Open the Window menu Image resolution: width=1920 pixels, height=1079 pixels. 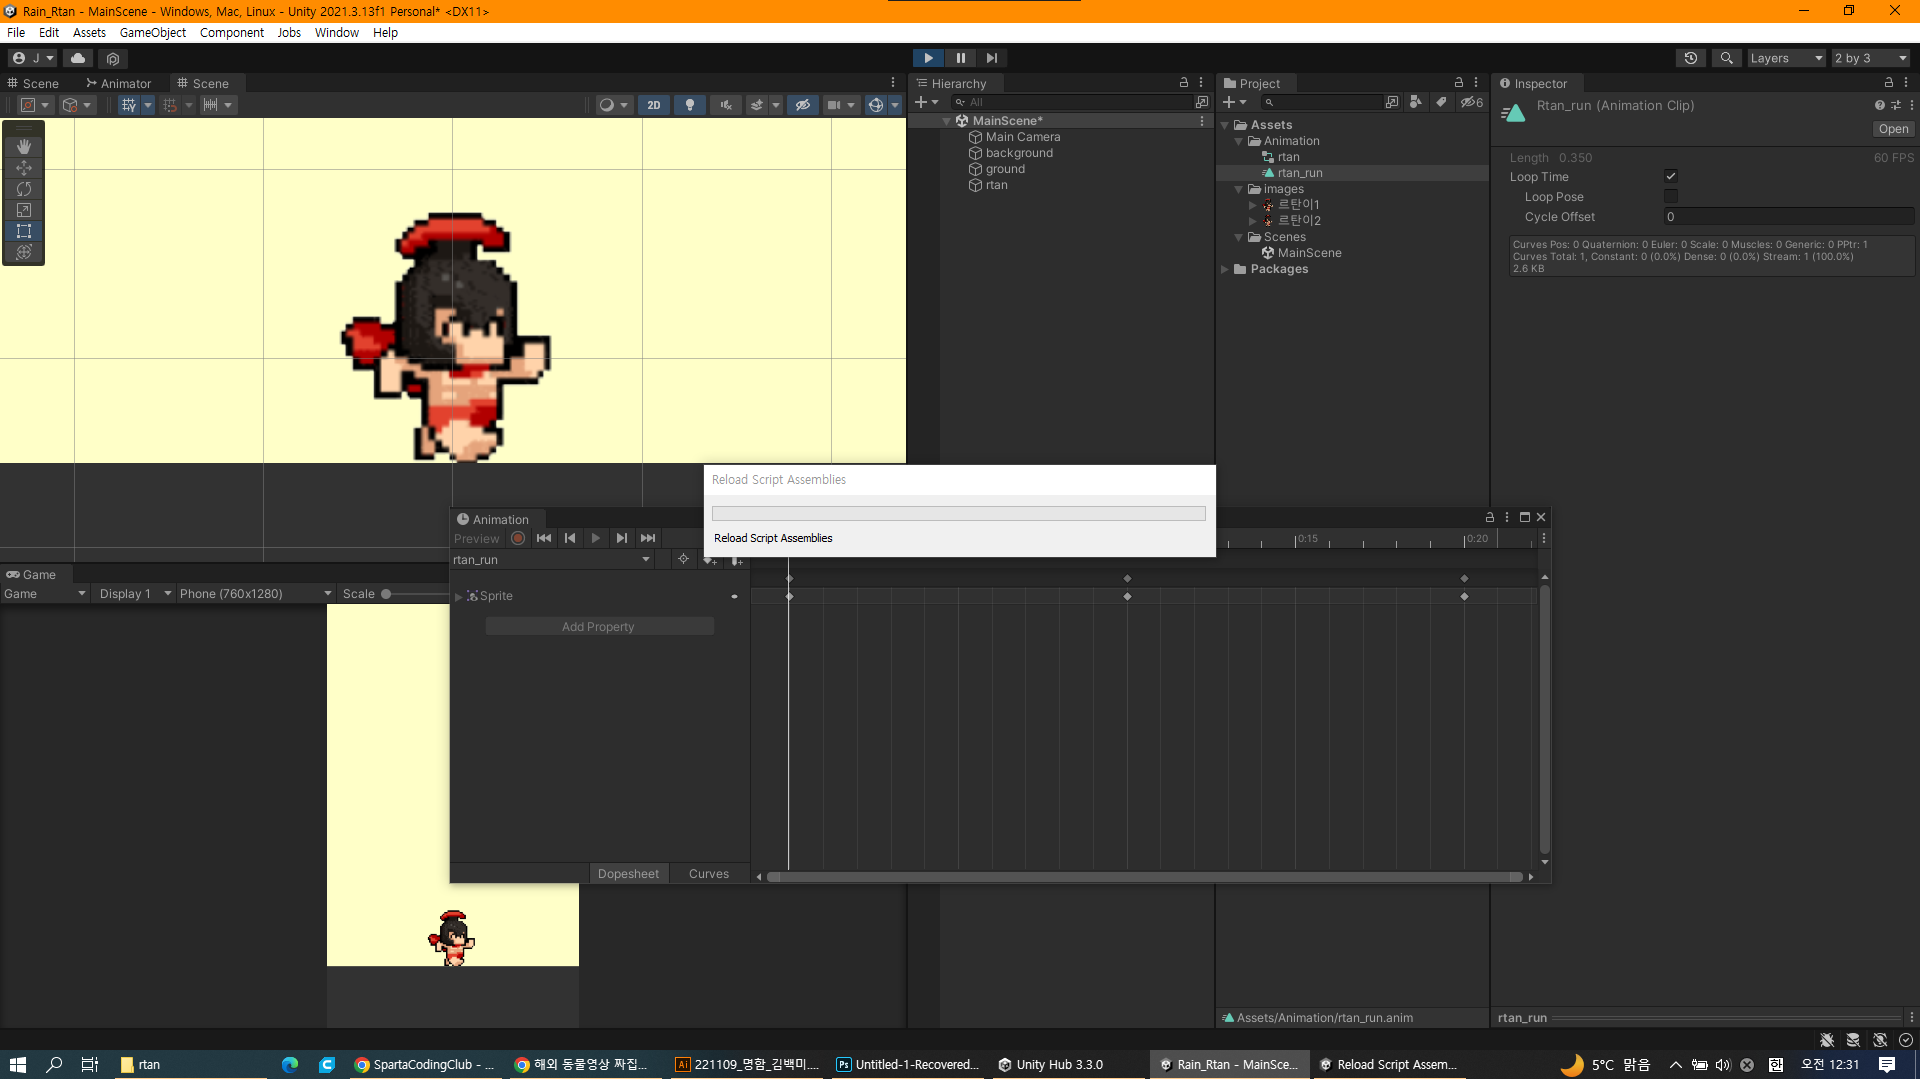tap(337, 33)
